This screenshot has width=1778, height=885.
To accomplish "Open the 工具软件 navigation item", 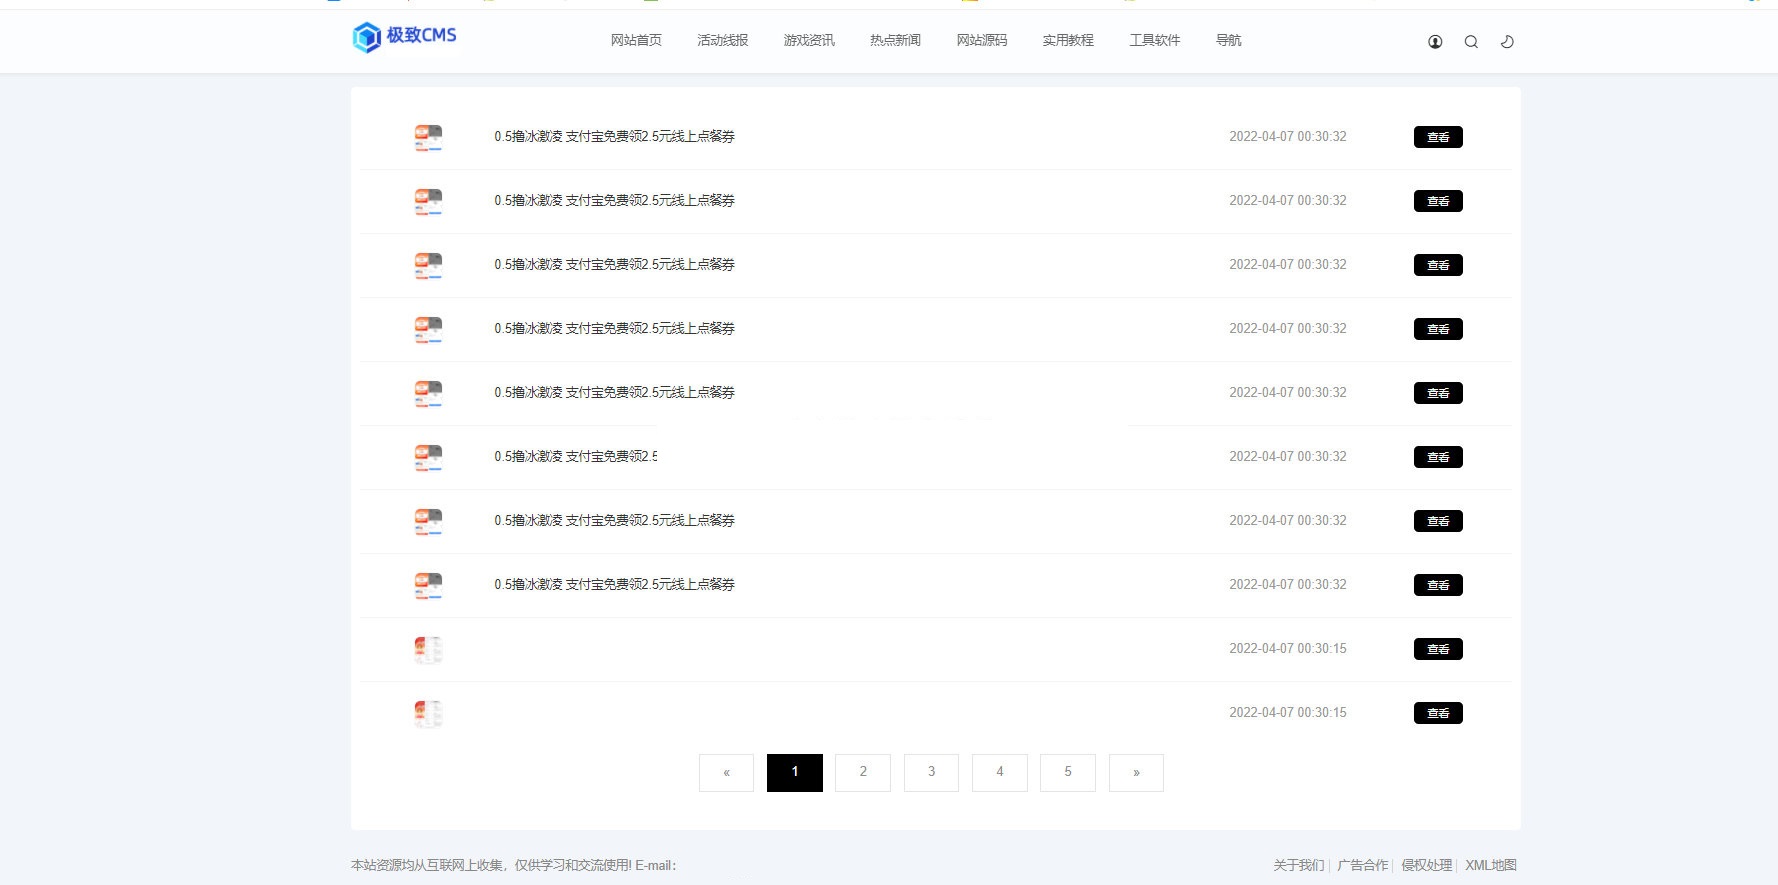I will [1155, 41].
